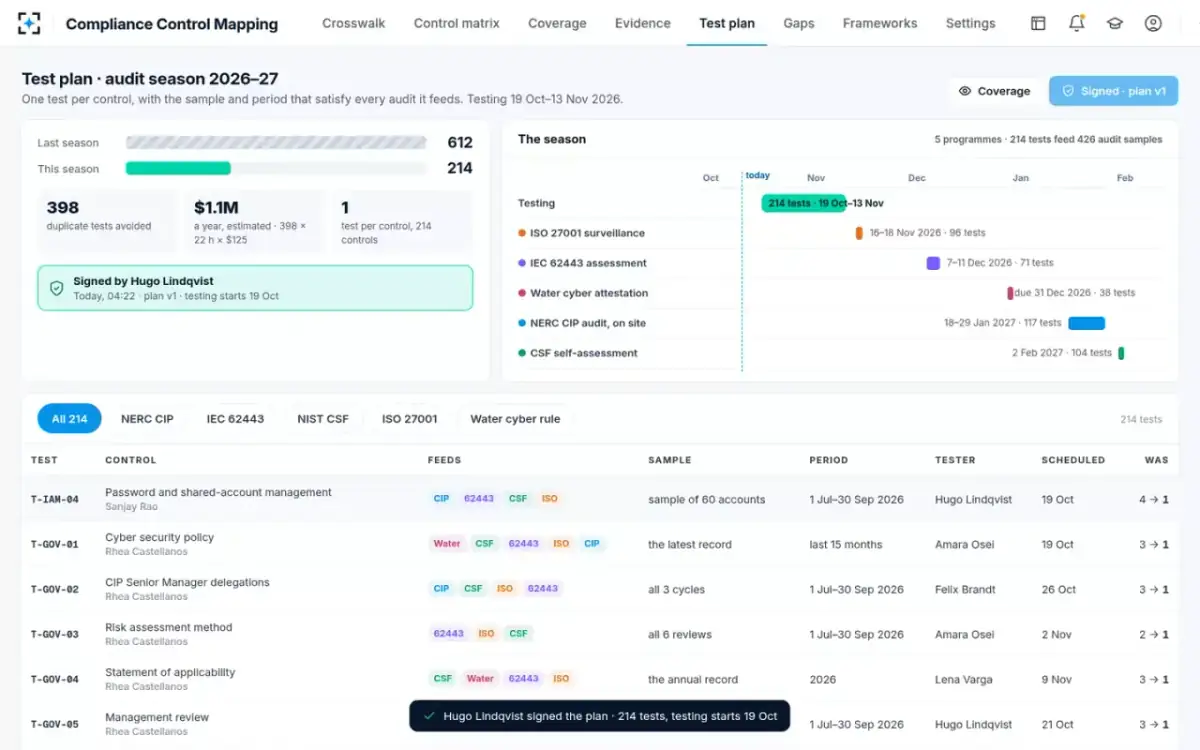The height and width of the screenshot is (750, 1200).
Task: Filter tests by NERC CIP
Action: [x=147, y=419]
